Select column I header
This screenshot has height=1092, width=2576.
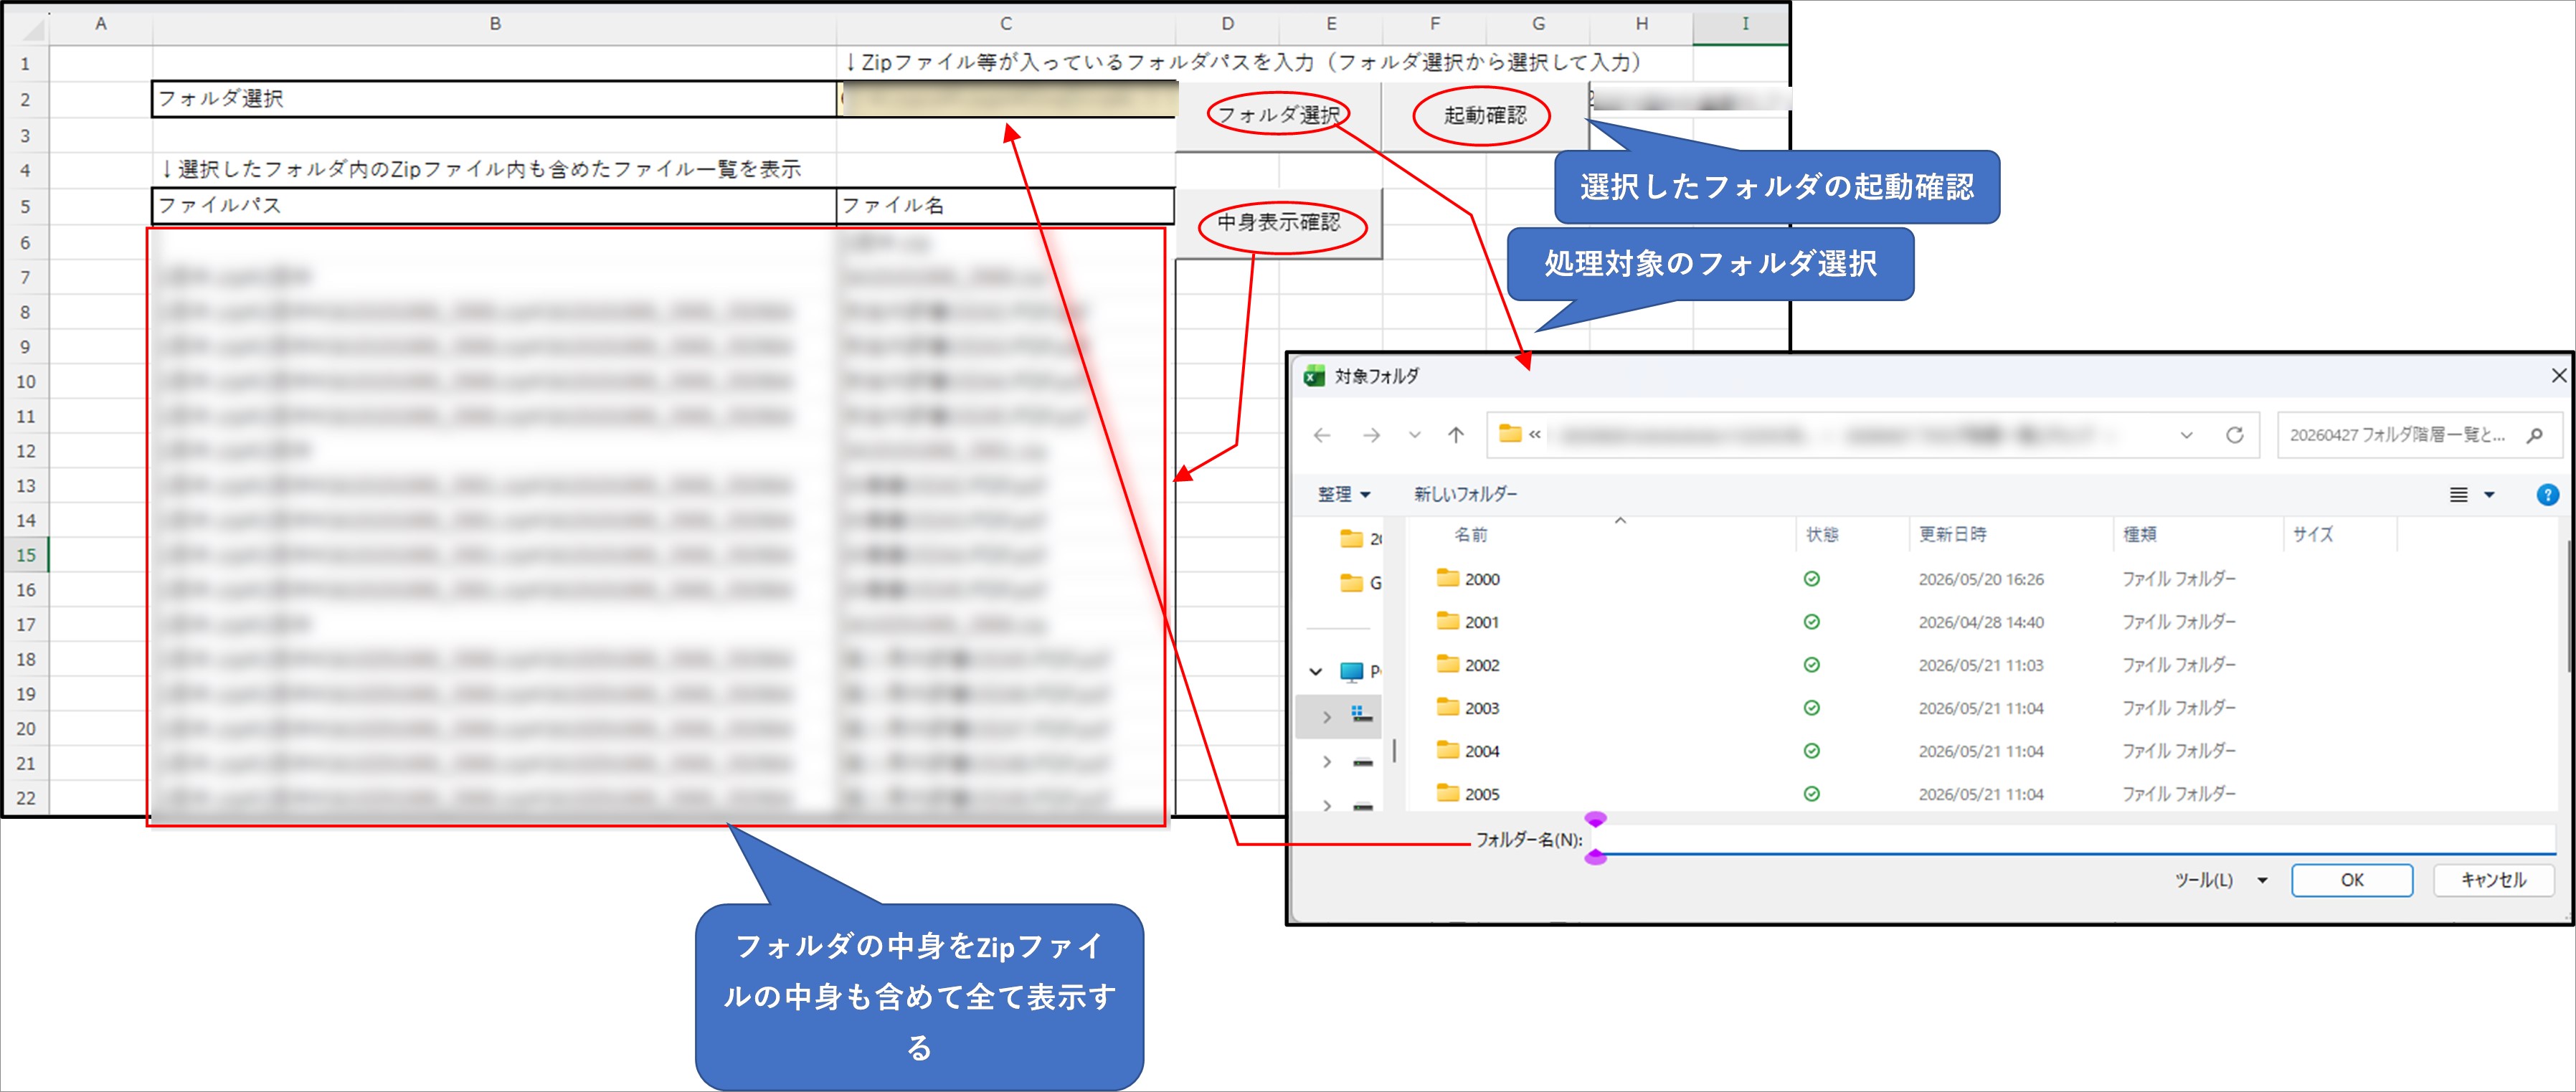tap(1745, 23)
